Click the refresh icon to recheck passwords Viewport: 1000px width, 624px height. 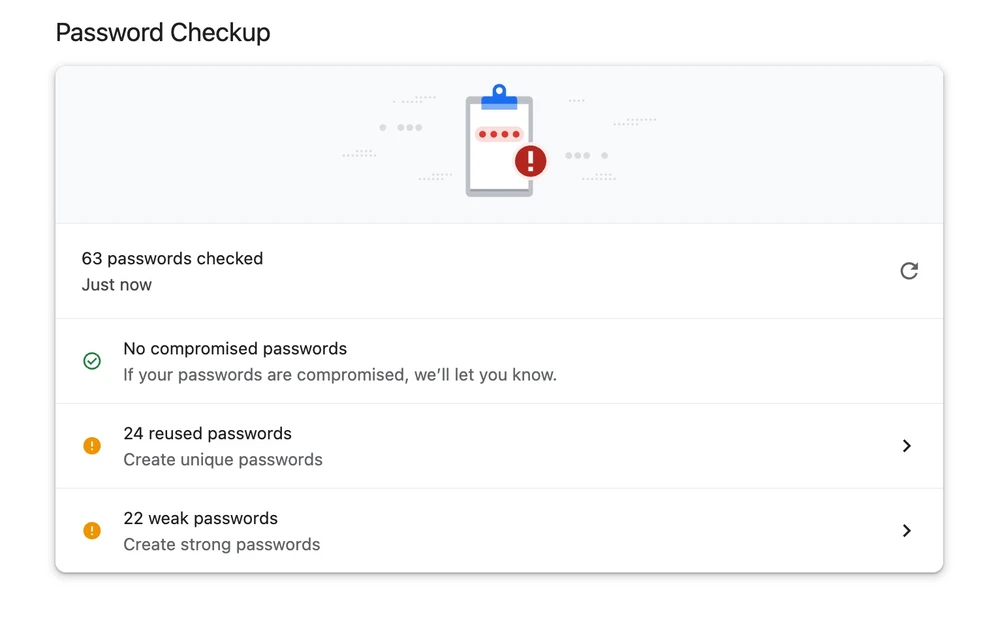point(909,271)
